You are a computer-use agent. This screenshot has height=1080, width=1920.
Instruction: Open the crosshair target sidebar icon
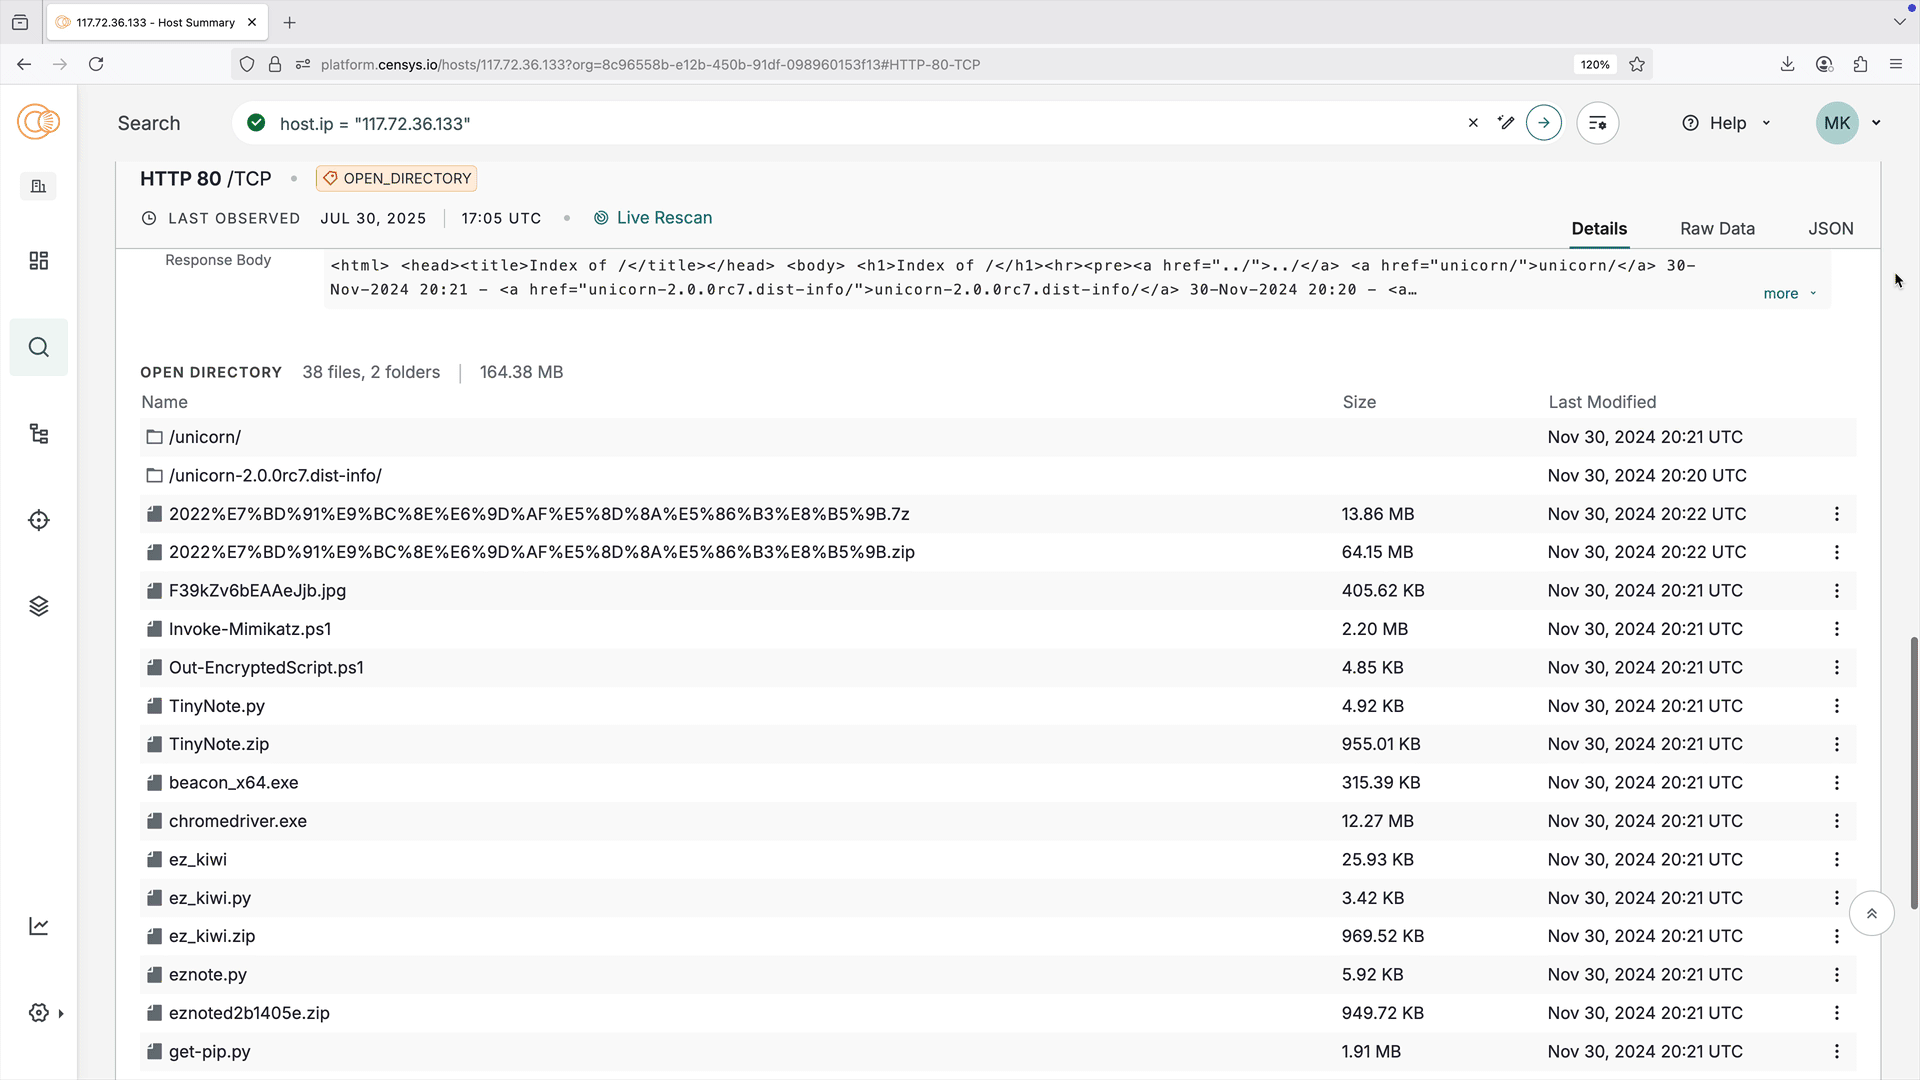(38, 520)
